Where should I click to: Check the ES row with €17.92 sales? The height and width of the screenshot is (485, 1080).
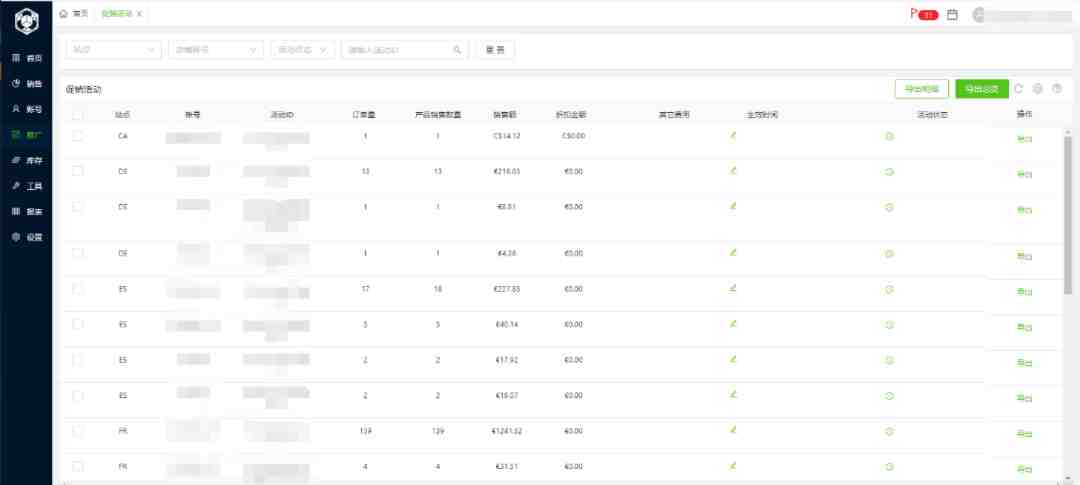pyautogui.click(x=77, y=360)
